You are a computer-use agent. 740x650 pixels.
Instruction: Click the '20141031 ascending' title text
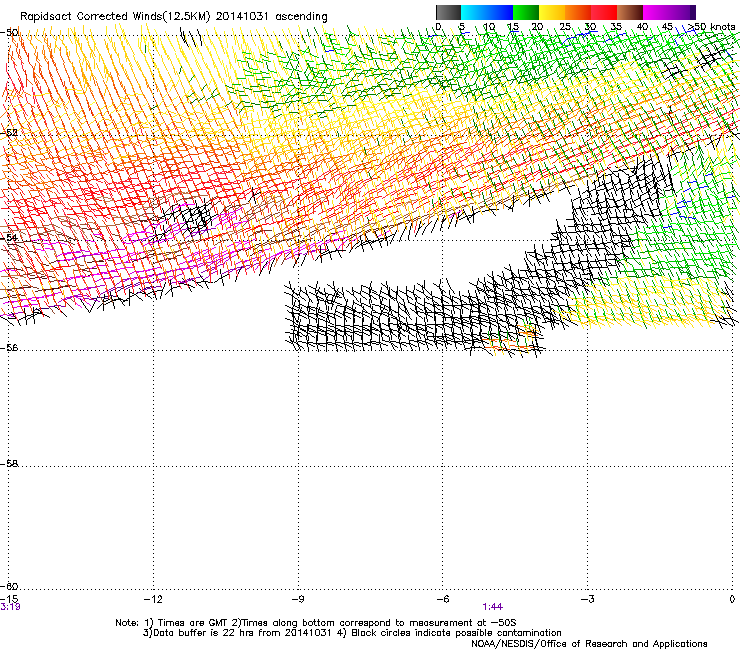[271, 16]
